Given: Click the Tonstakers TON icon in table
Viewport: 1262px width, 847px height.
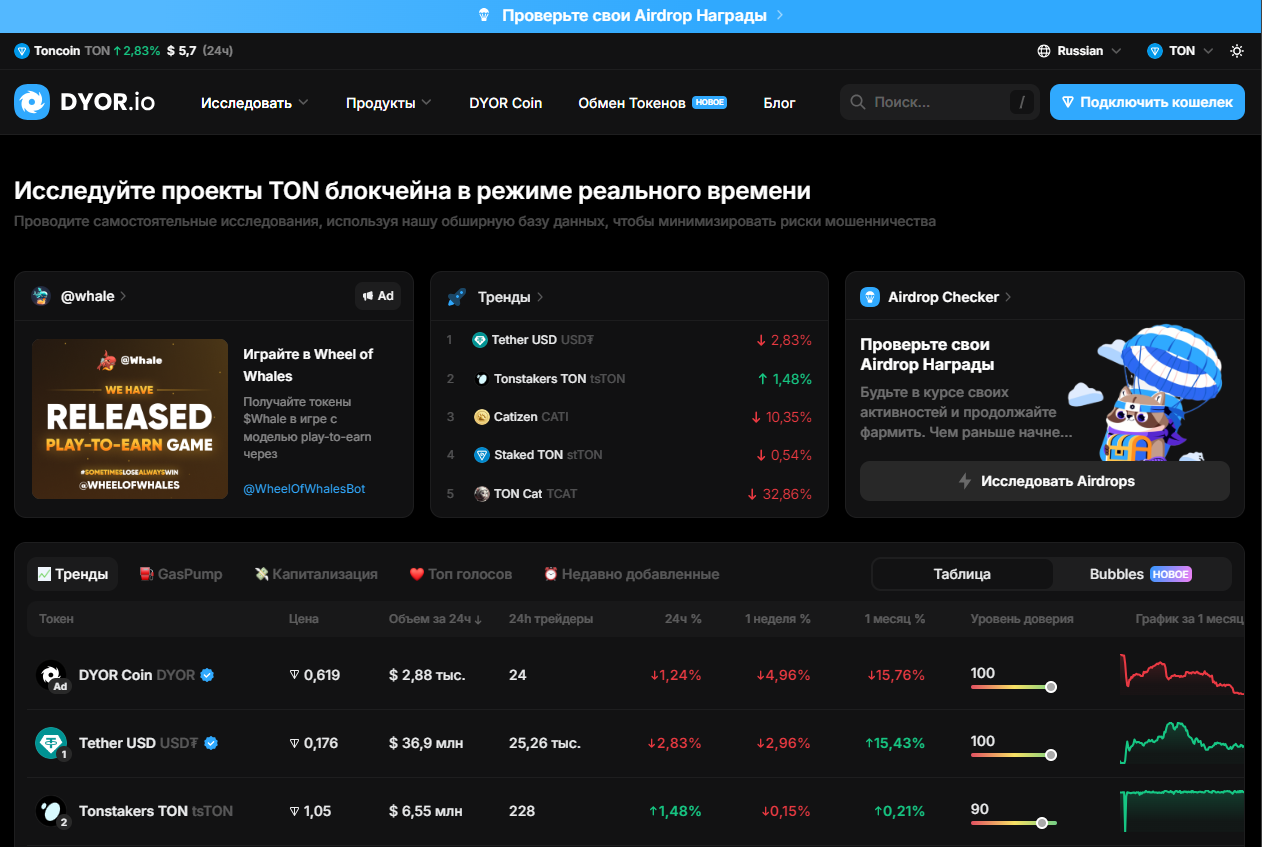Looking at the screenshot, I should tap(50, 811).
